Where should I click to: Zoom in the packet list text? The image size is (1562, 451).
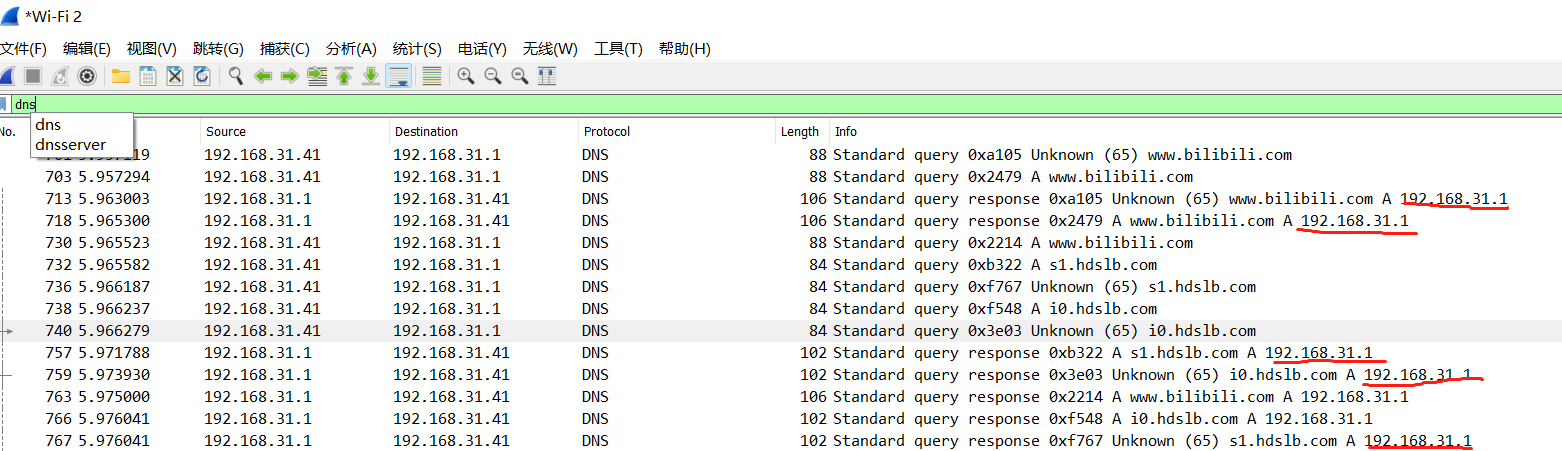466,76
